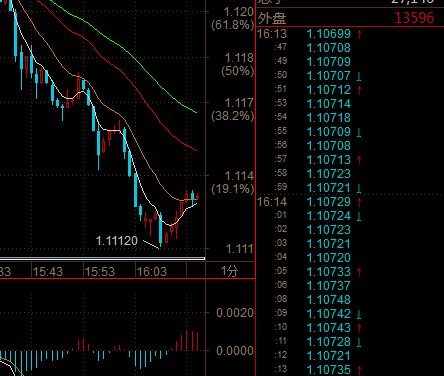Screen dimensions: 444x376
Task: Select tick price 1.10735
Action: click(329, 370)
